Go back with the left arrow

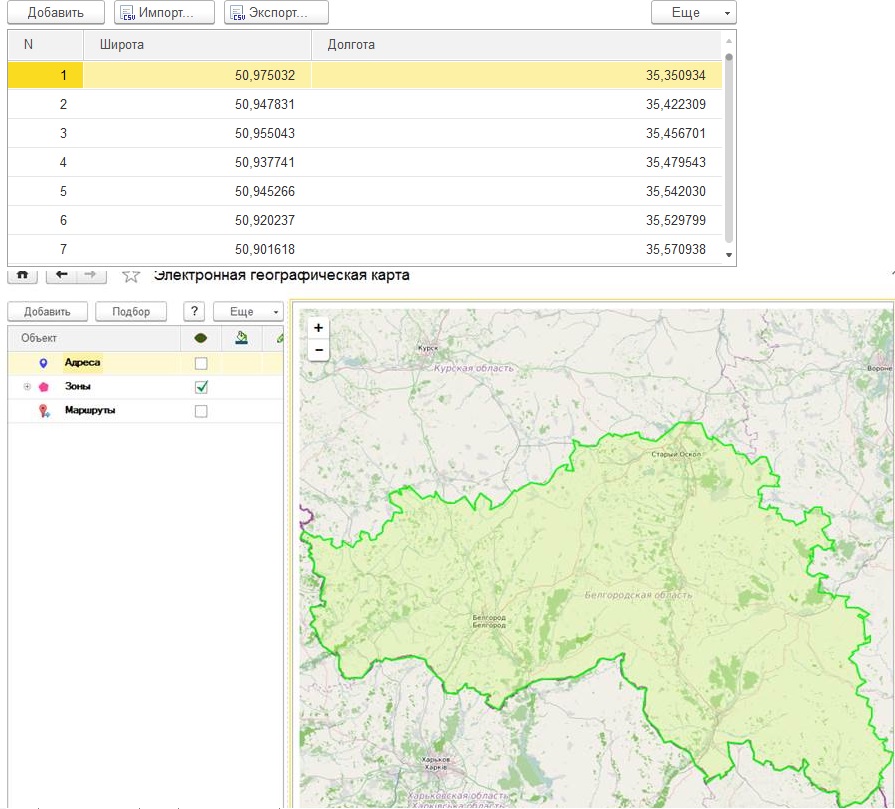pyautogui.click(x=62, y=274)
